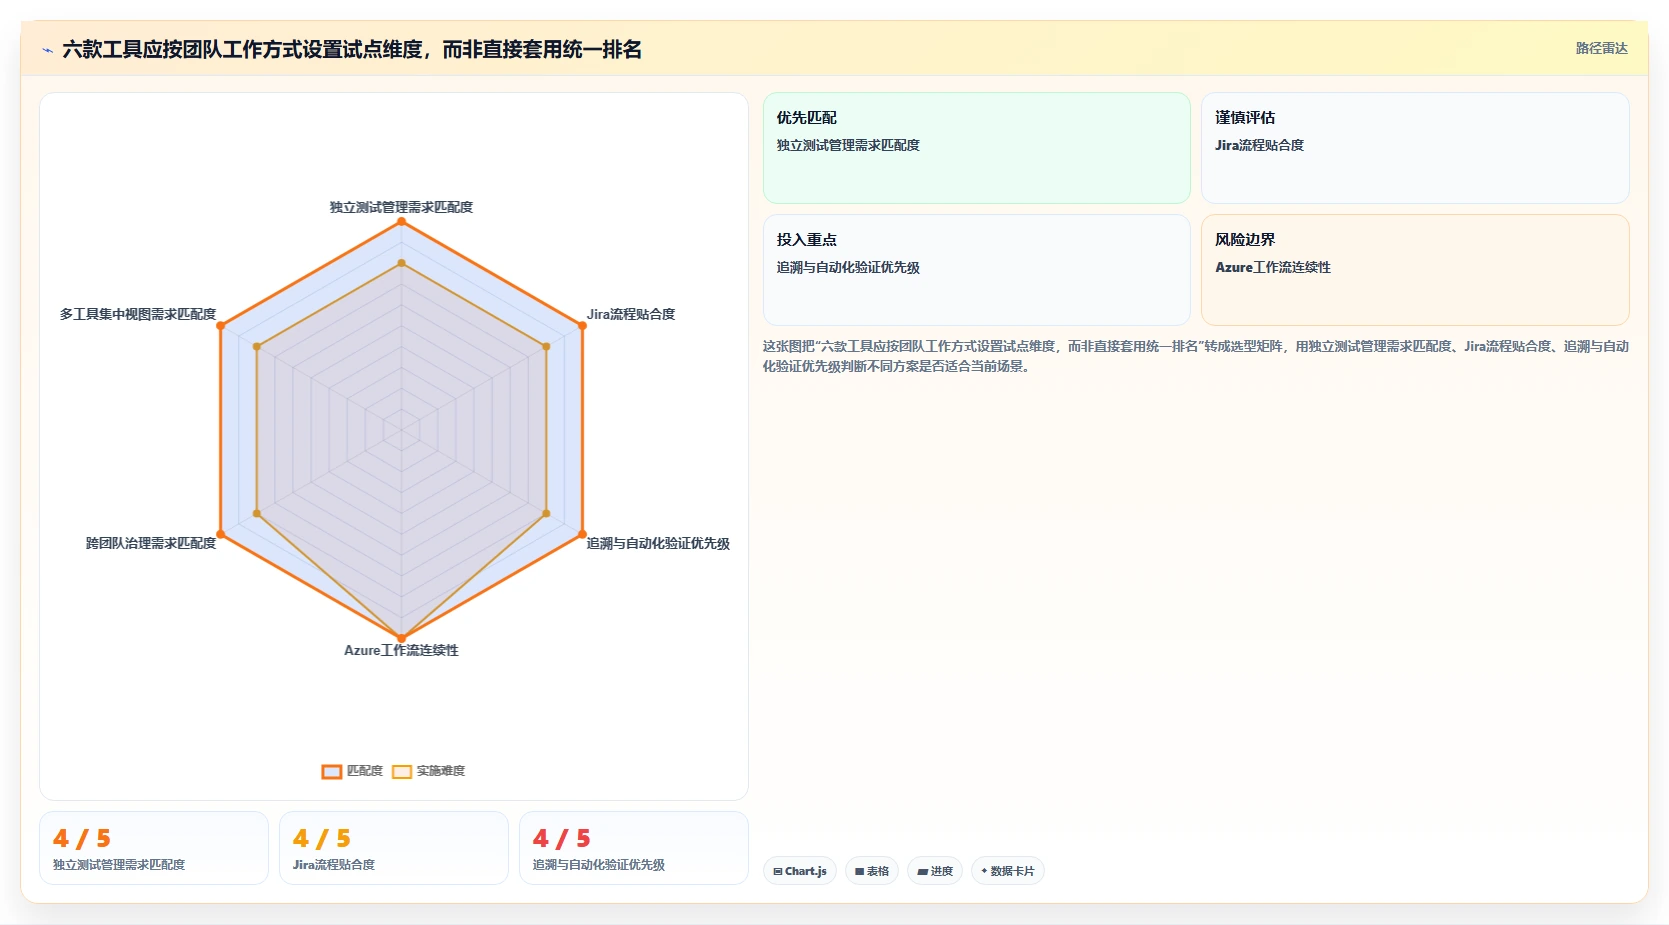Click radar axis label 追溯与自动化验证优先级
The width and height of the screenshot is (1669, 925).
658,543
